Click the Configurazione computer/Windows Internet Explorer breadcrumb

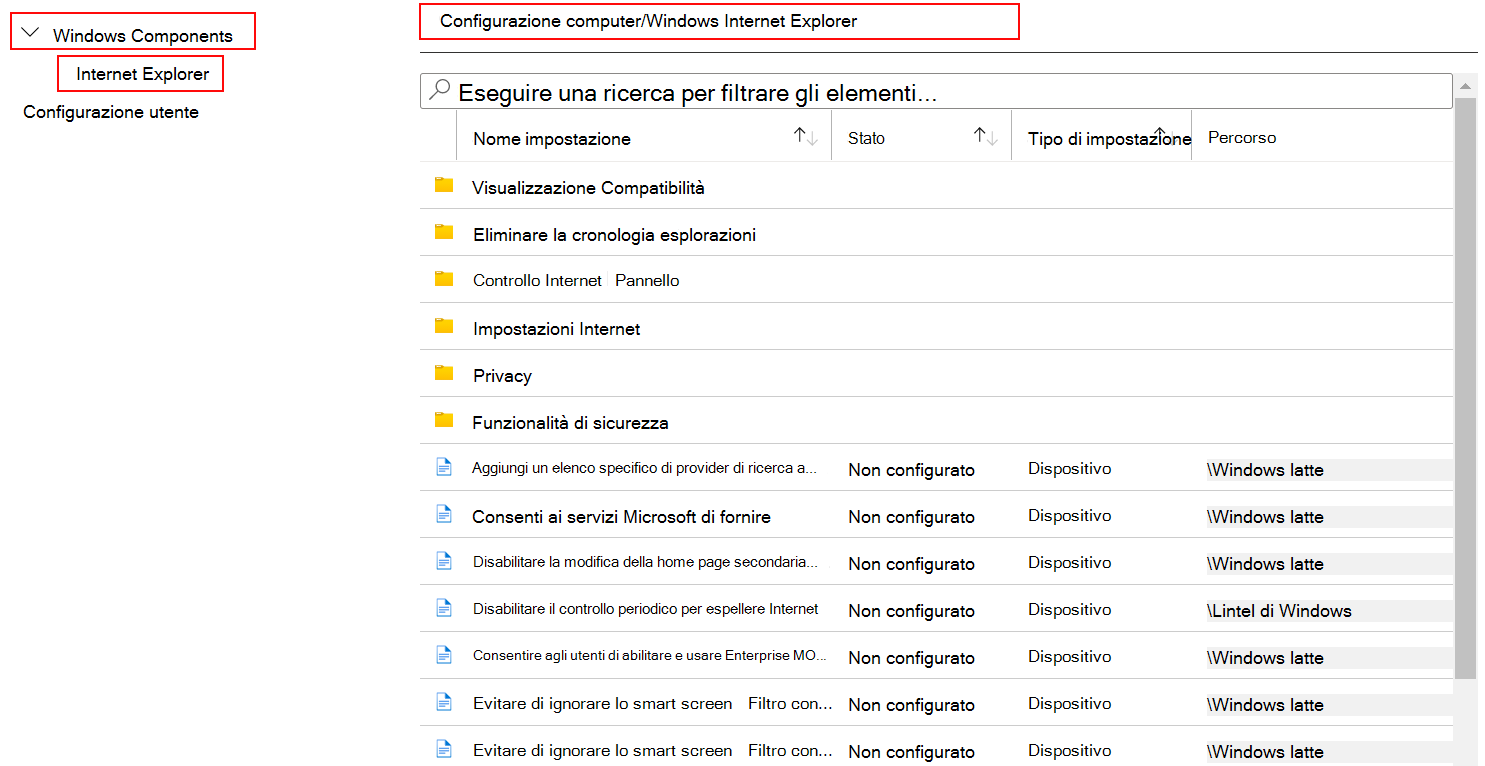(x=648, y=21)
